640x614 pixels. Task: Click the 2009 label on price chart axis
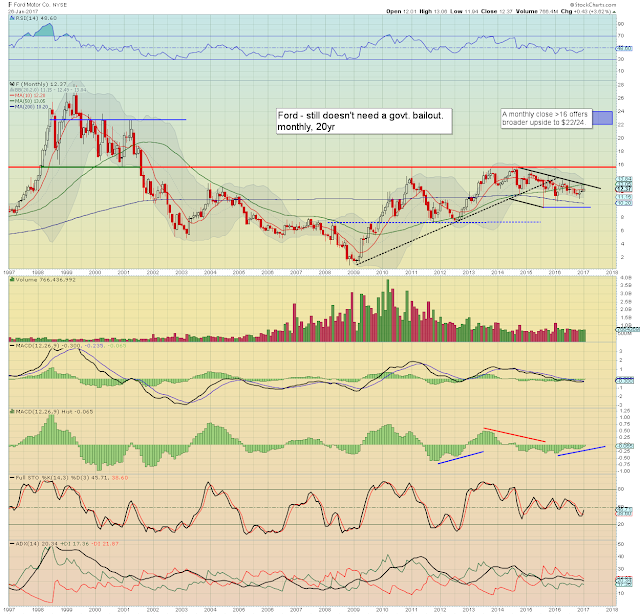point(353,272)
